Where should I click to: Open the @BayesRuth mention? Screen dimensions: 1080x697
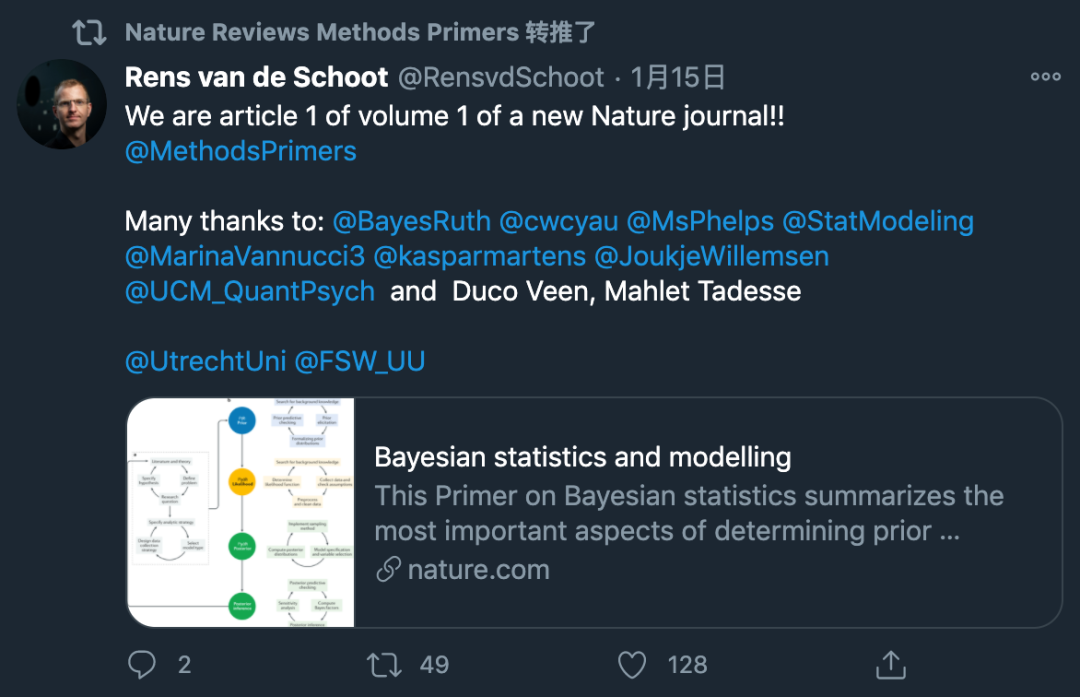[x=411, y=220]
